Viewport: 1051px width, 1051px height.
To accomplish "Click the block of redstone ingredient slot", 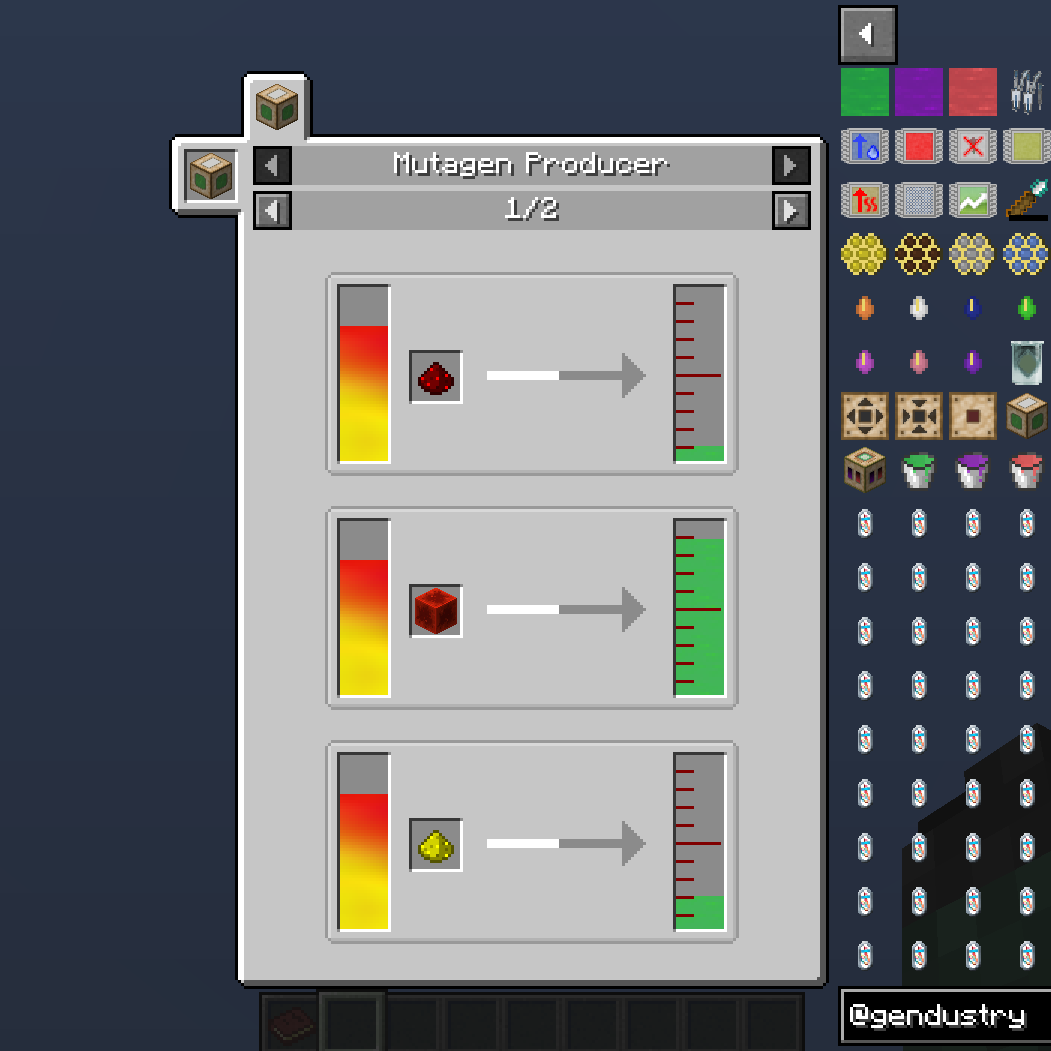I will (x=436, y=611).
